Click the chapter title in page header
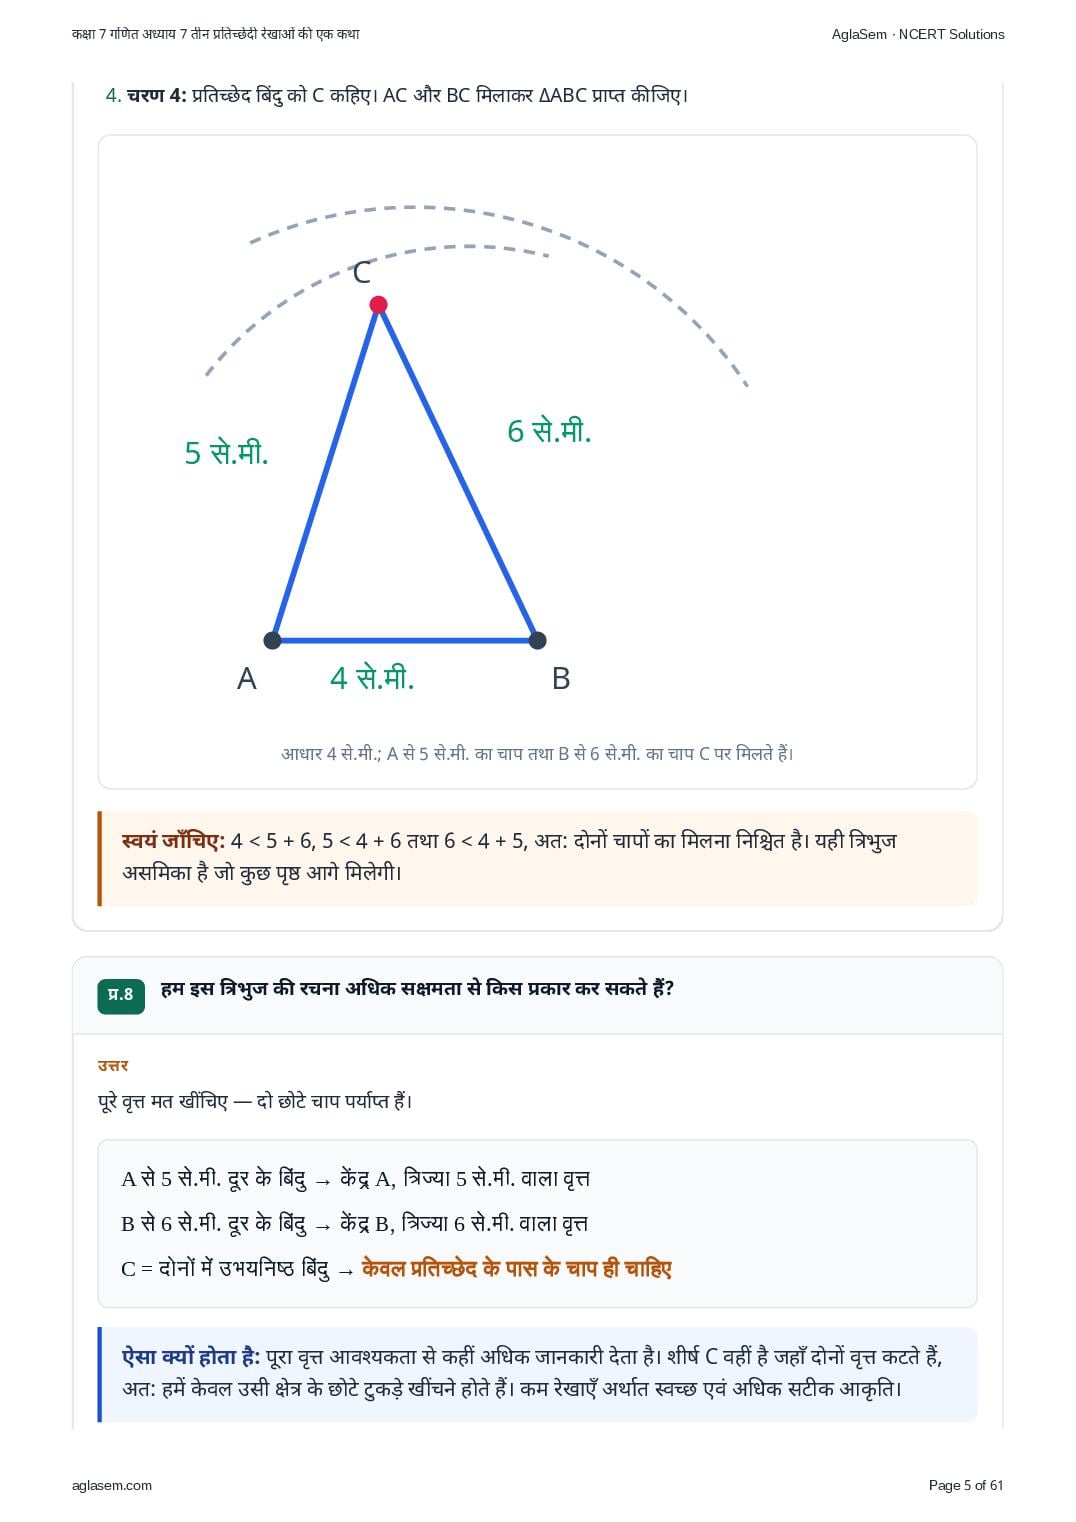This screenshot has height=1522, width=1076. (216, 34)
